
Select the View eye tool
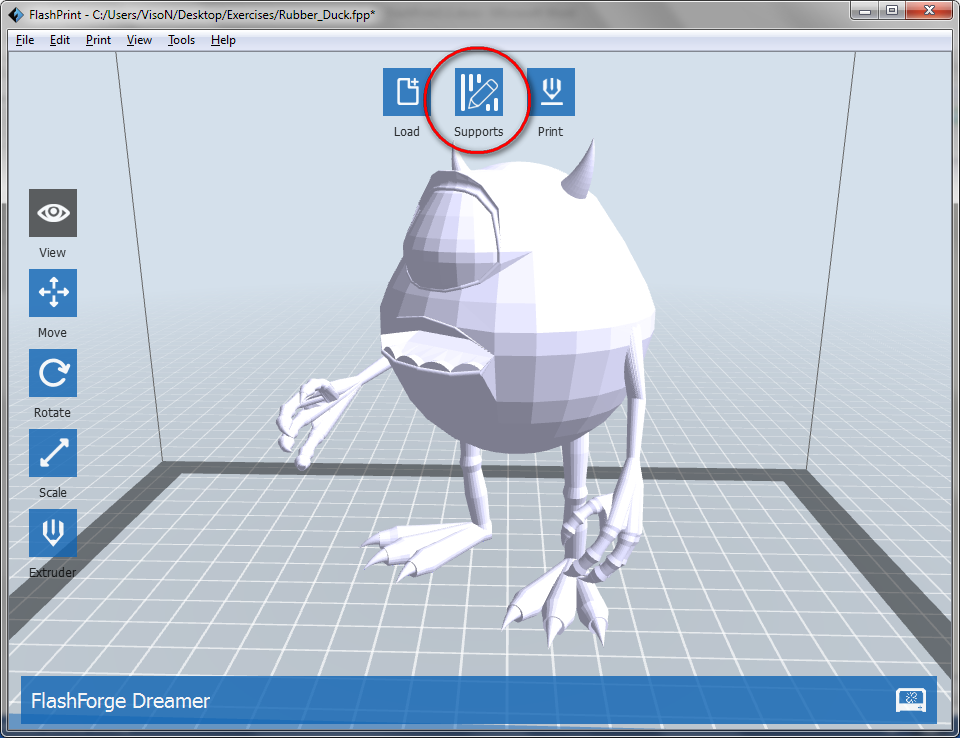(53, 213)
